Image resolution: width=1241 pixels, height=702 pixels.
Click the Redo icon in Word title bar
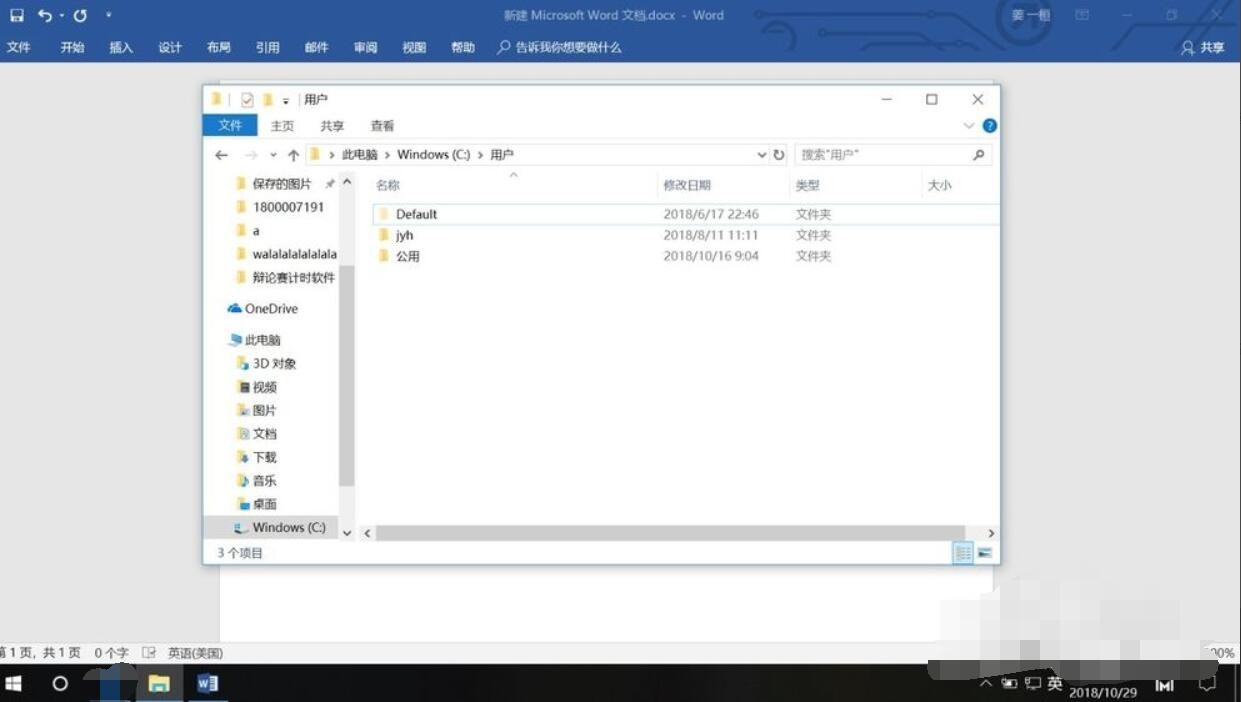pos(80,15)
